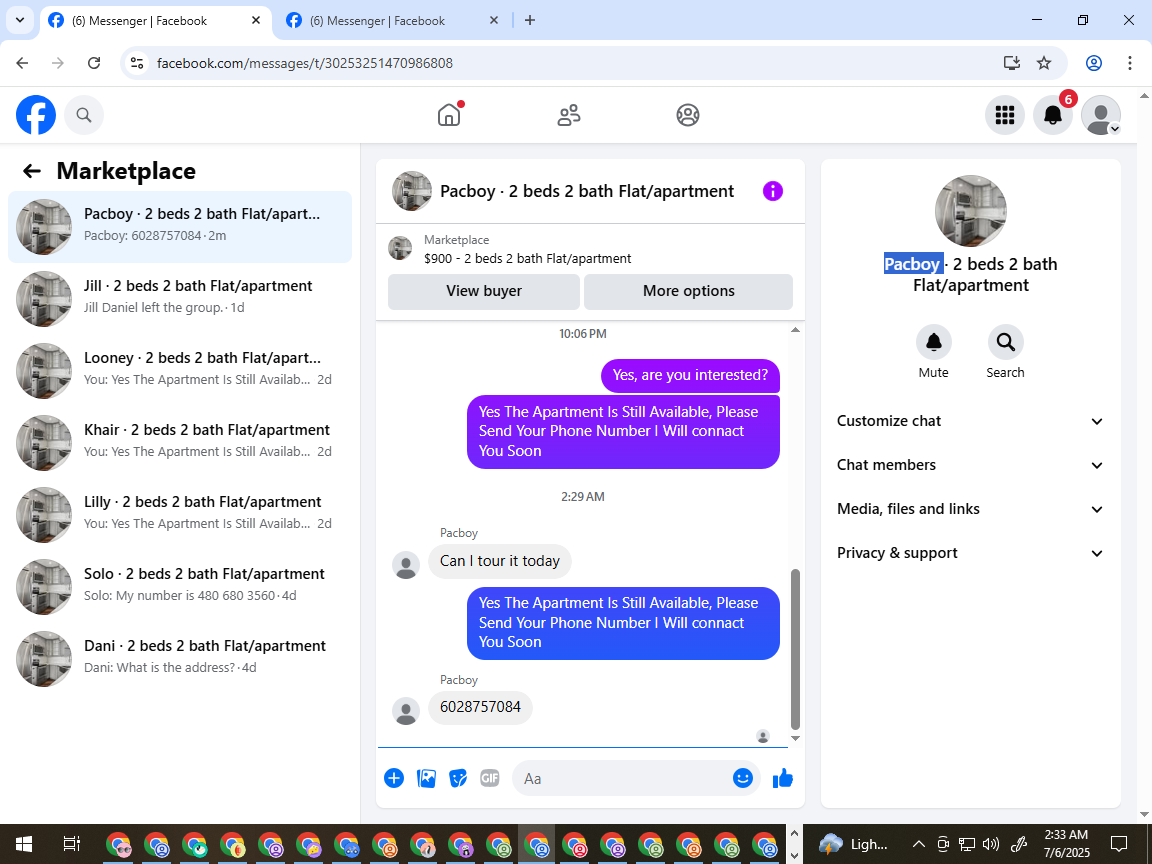
Task: Click the chat scroll up arrow
Action: (795, 330)
